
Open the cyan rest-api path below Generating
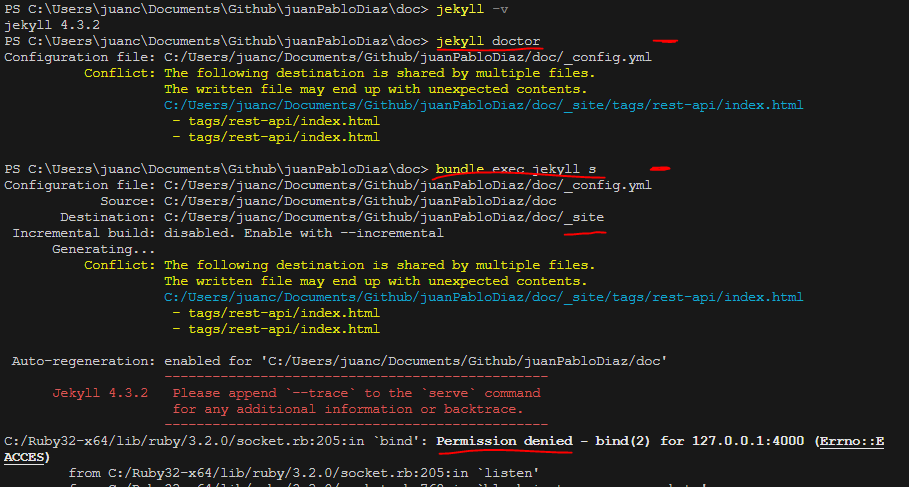coord(483,297)
